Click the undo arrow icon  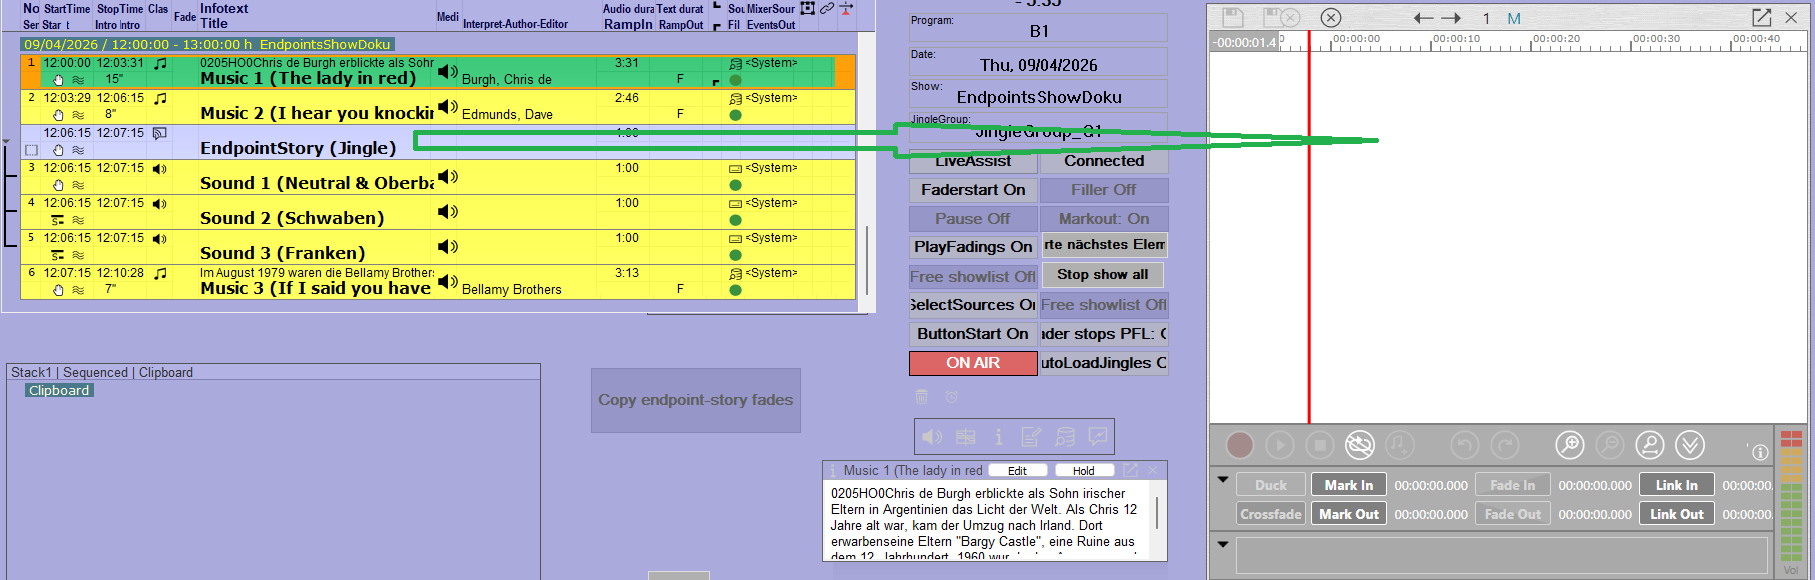tap(1465, 445)
